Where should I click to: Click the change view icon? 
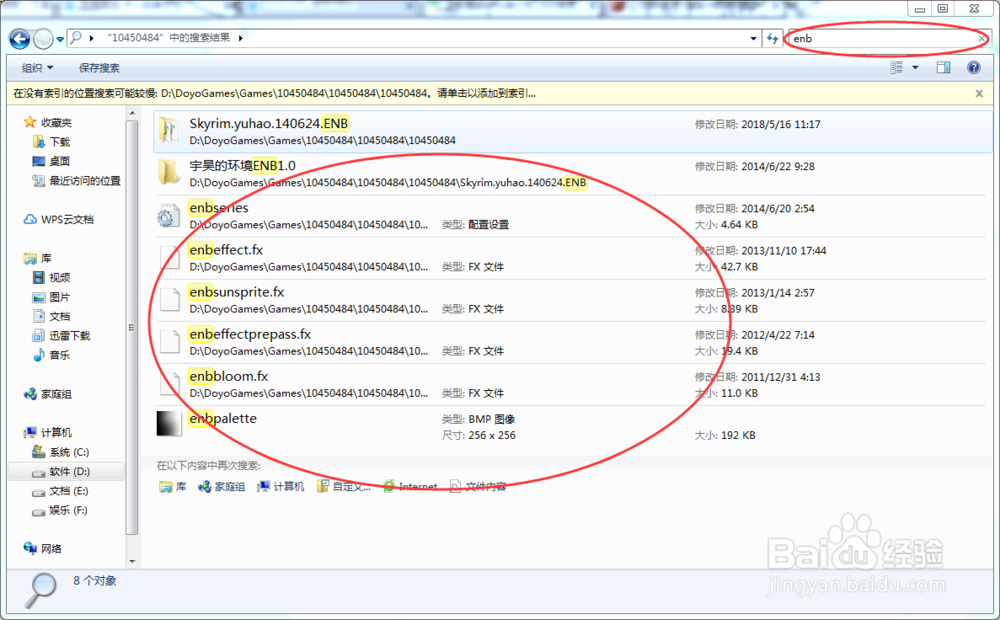pos(896,67)
